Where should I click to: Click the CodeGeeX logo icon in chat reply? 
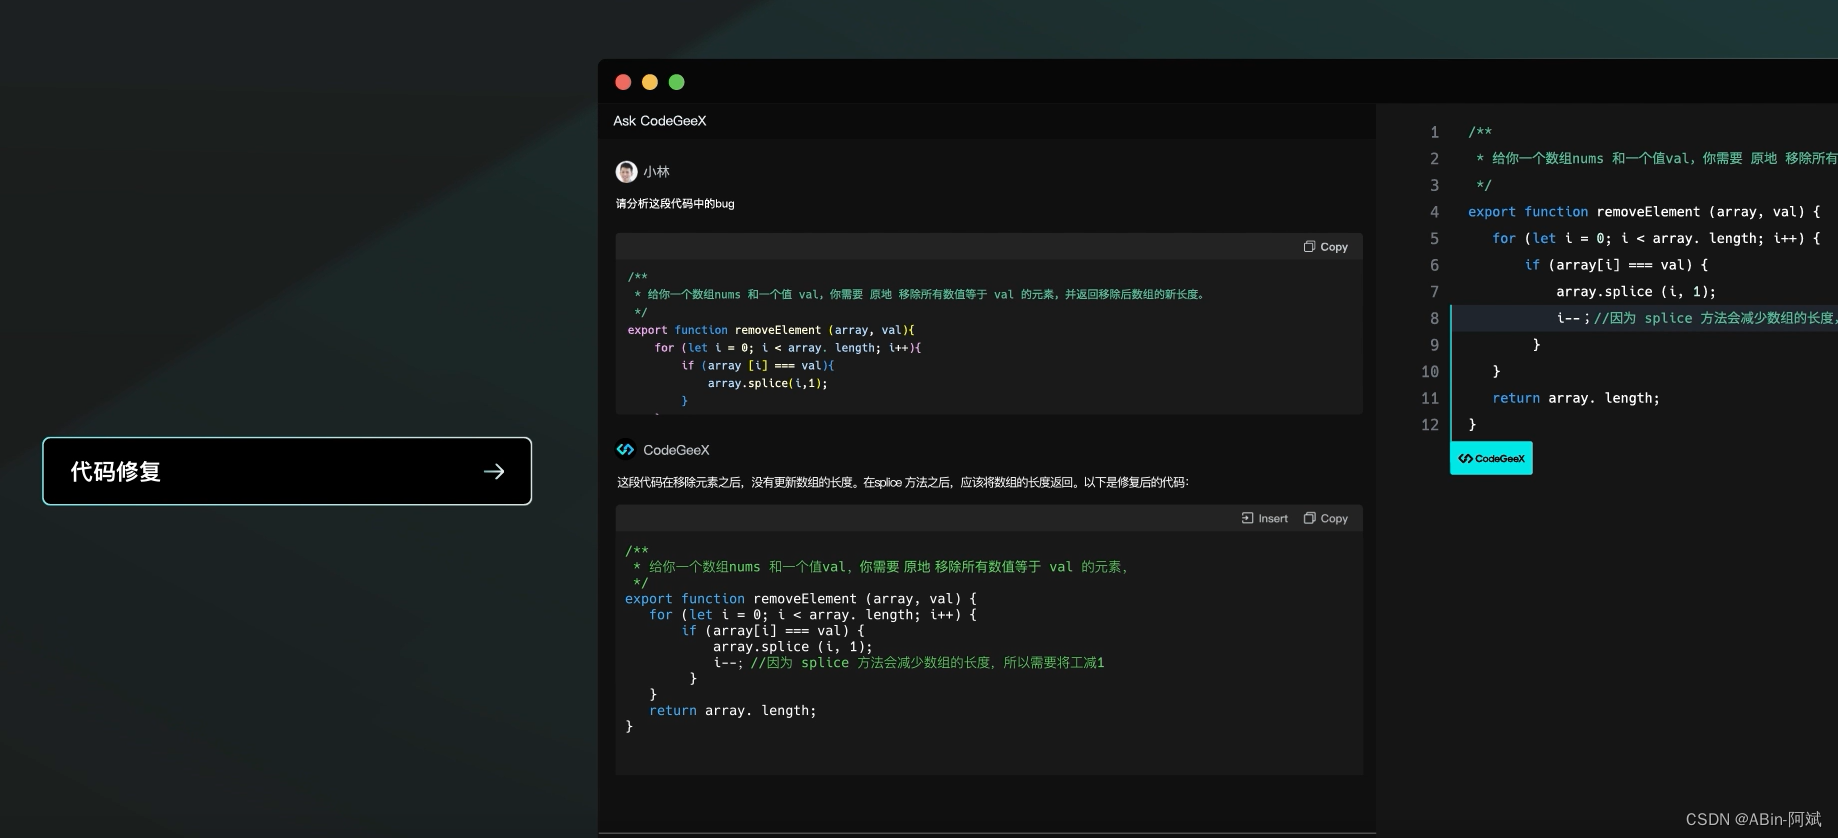coord(626,450)
